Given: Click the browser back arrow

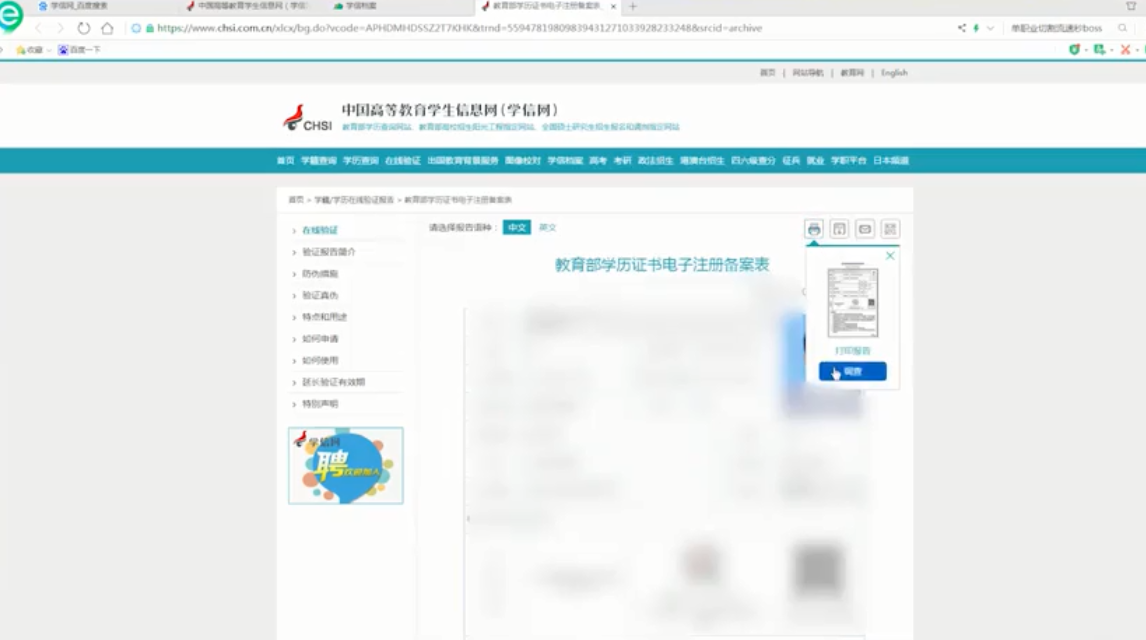Looking at the screenshot, I should click(x=38, y=28).
